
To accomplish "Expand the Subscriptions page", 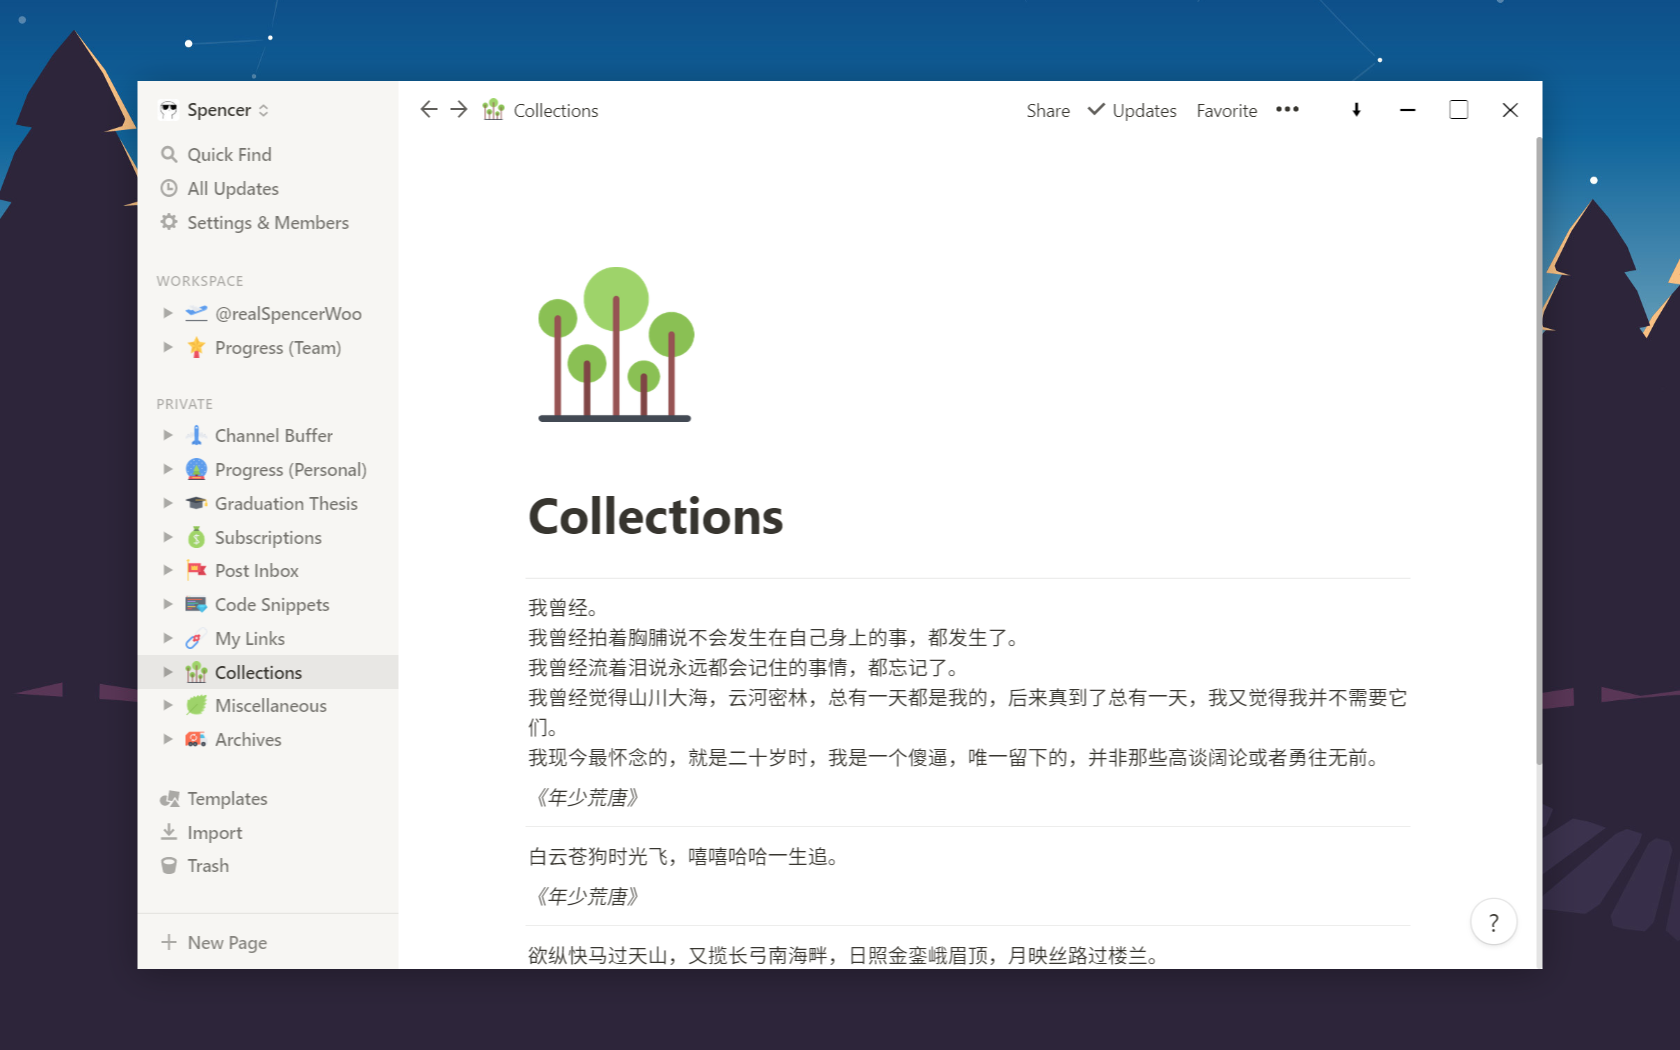I will [168, 537].
